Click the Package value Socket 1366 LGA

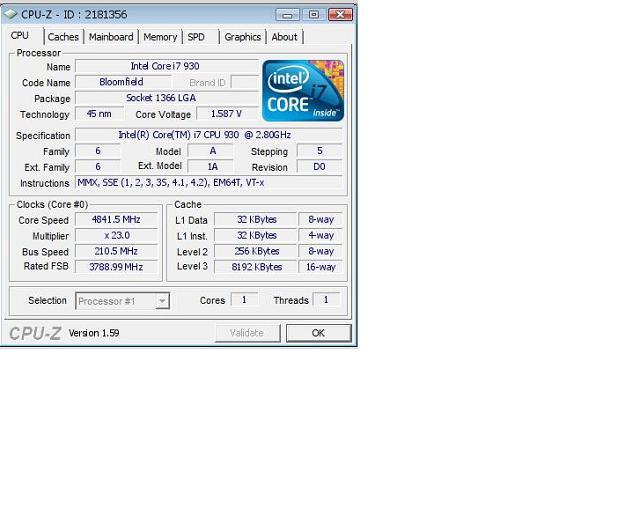pos(167,98)
